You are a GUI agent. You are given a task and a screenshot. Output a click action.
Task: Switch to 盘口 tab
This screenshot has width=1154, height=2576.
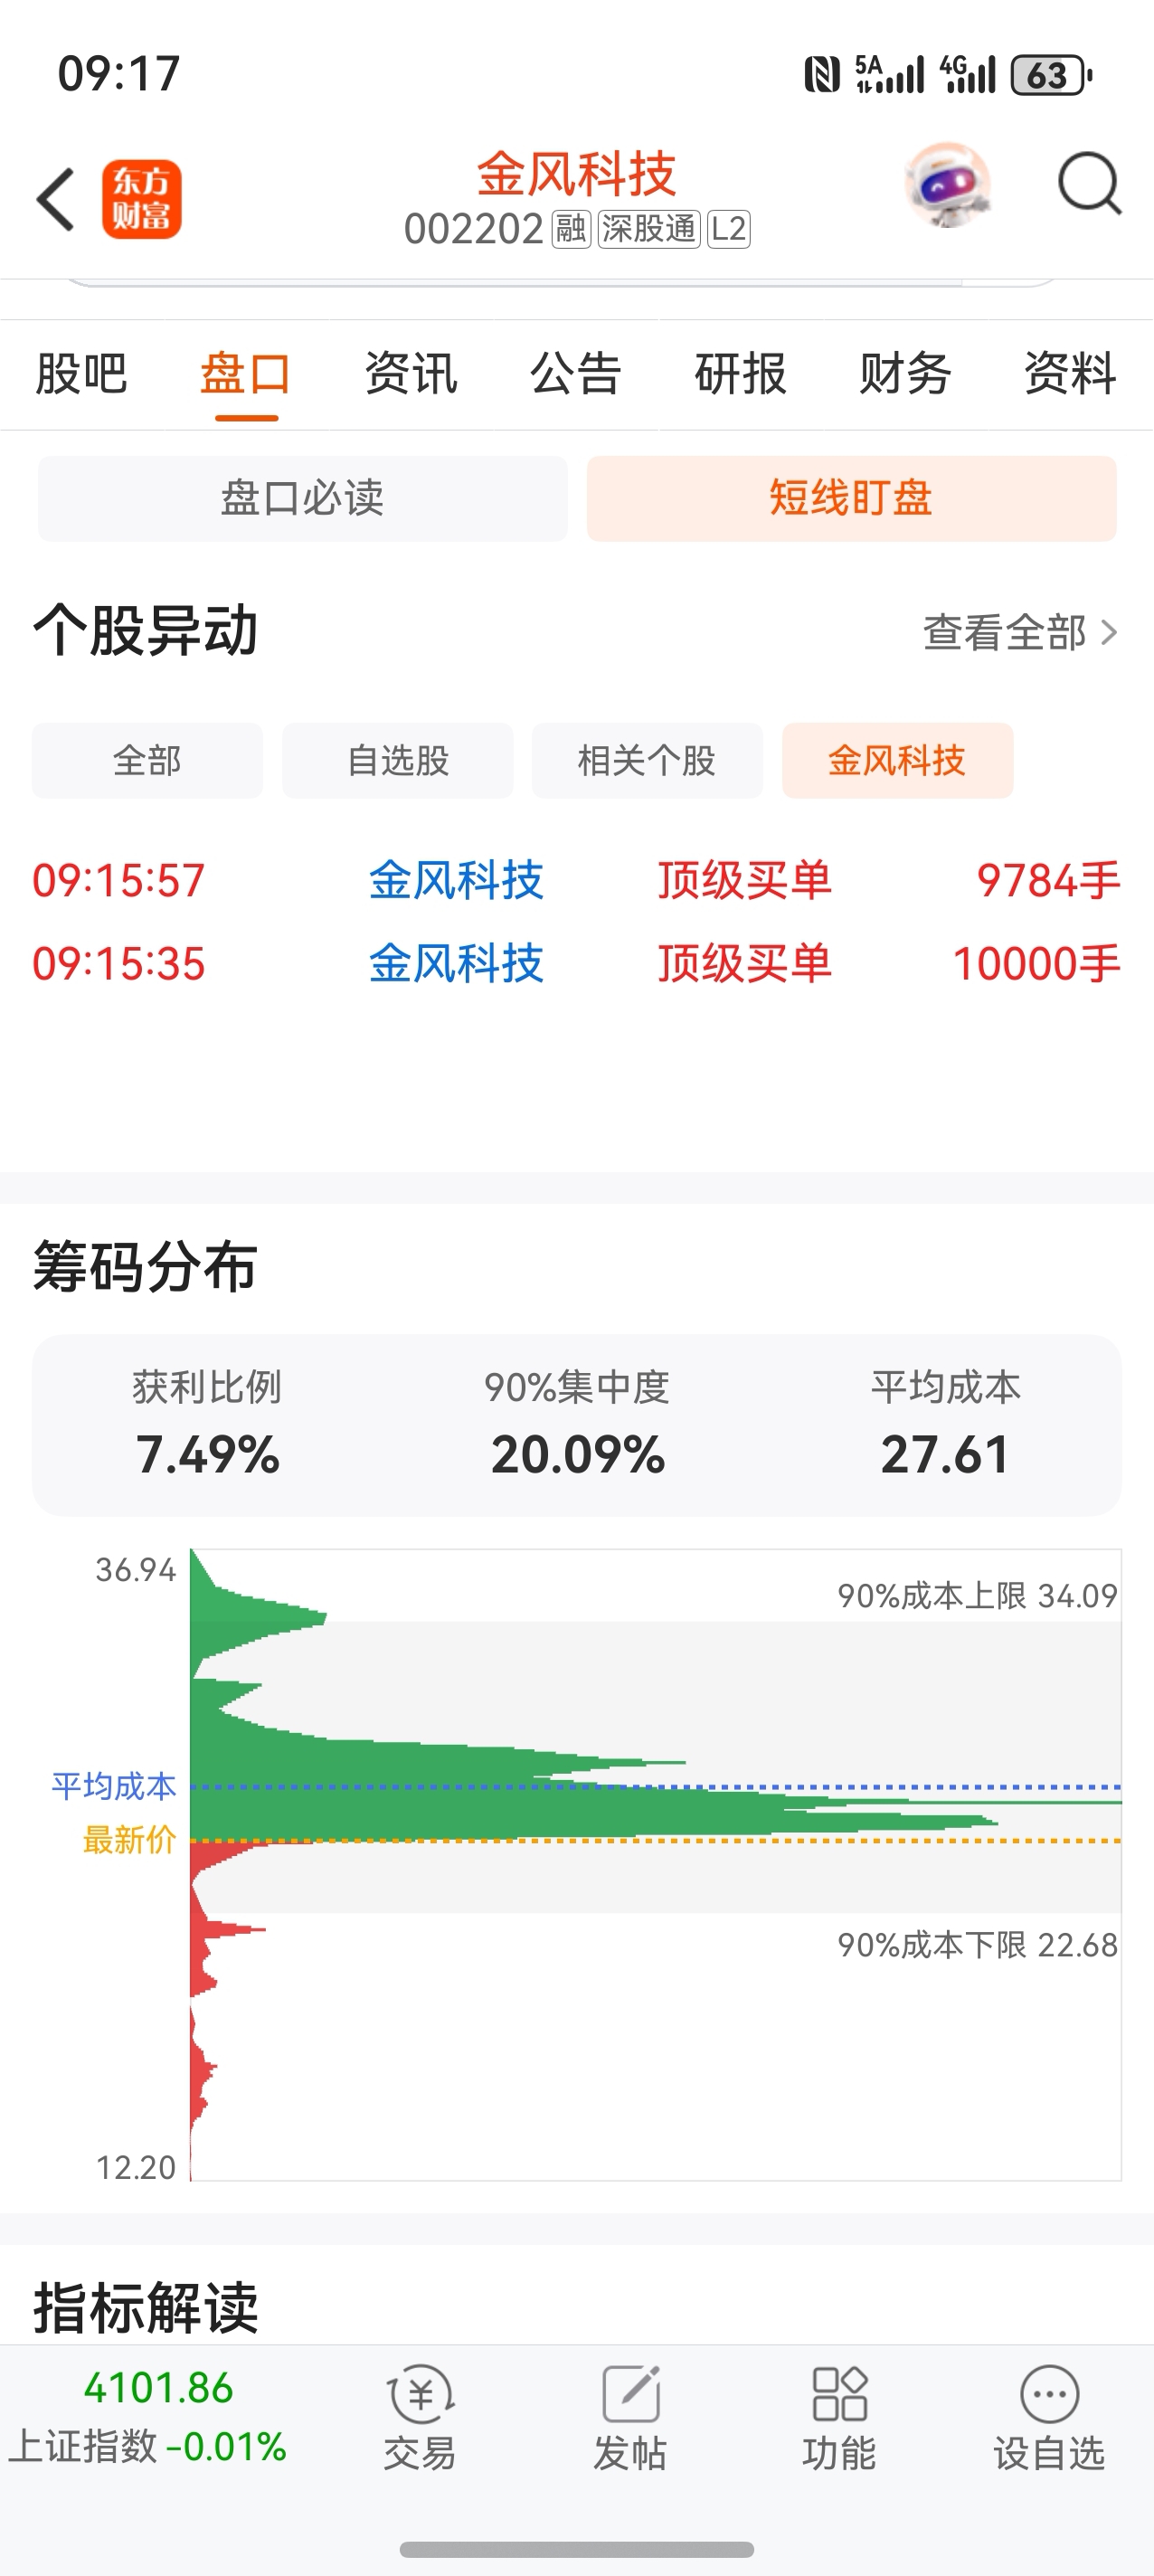tap(246, 374)
